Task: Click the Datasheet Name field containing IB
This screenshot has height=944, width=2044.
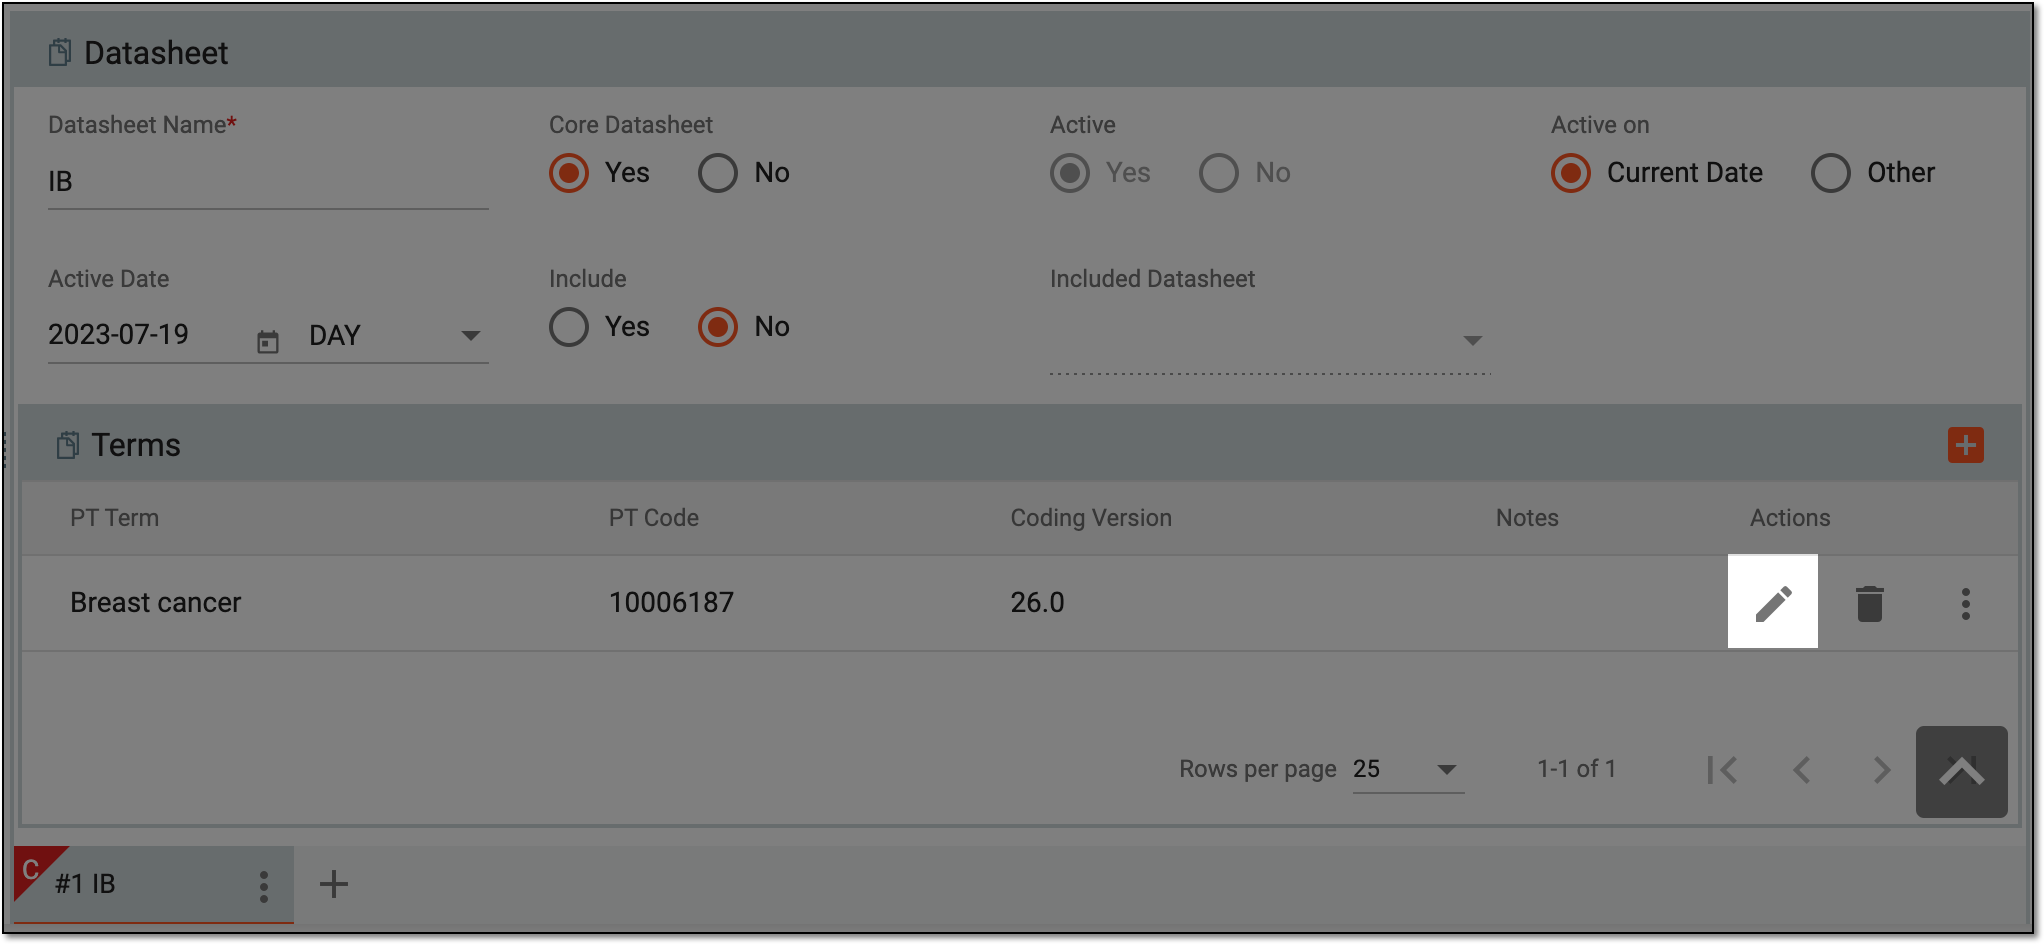Action: 268,182
